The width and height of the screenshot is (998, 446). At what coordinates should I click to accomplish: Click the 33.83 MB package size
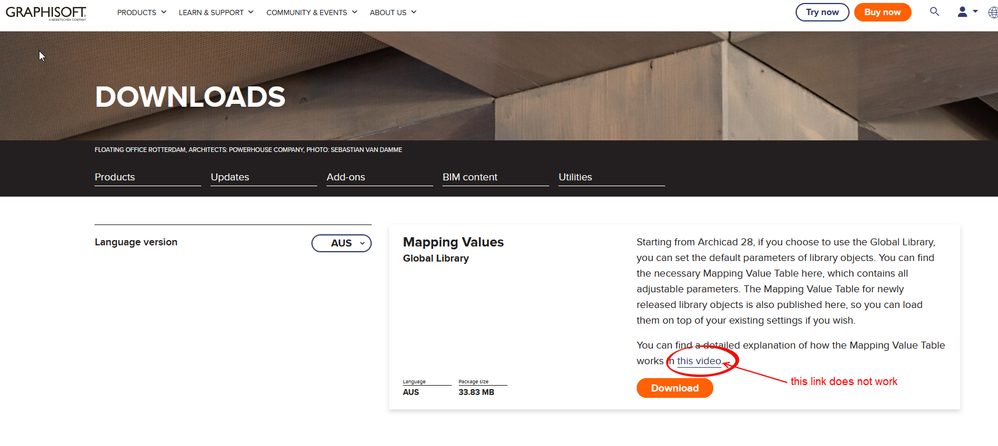coord(476,393)
